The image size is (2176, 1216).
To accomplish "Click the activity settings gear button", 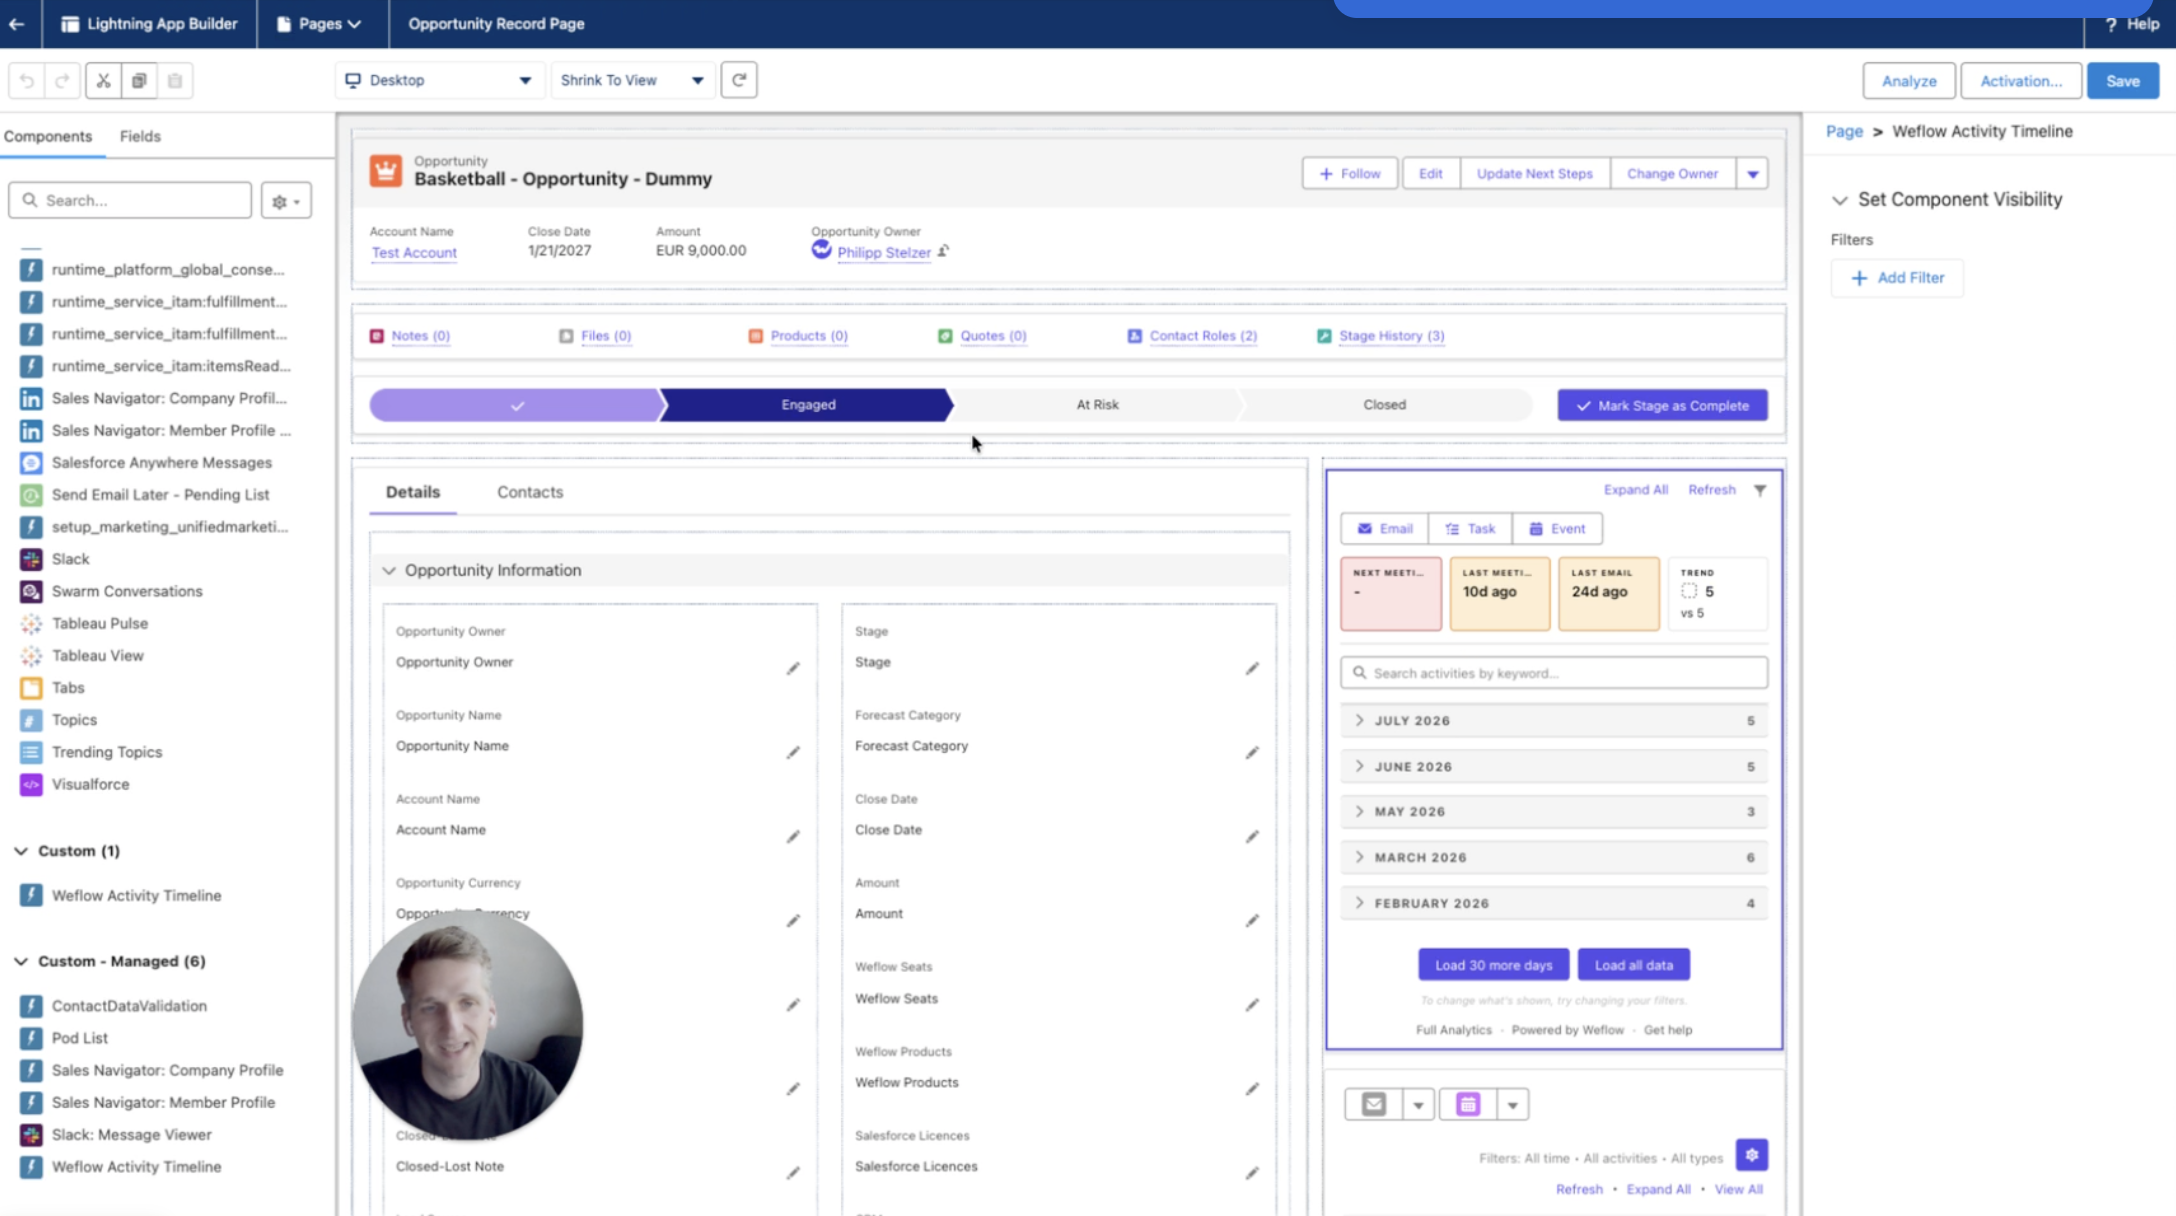I will tap(1752, 1155).
